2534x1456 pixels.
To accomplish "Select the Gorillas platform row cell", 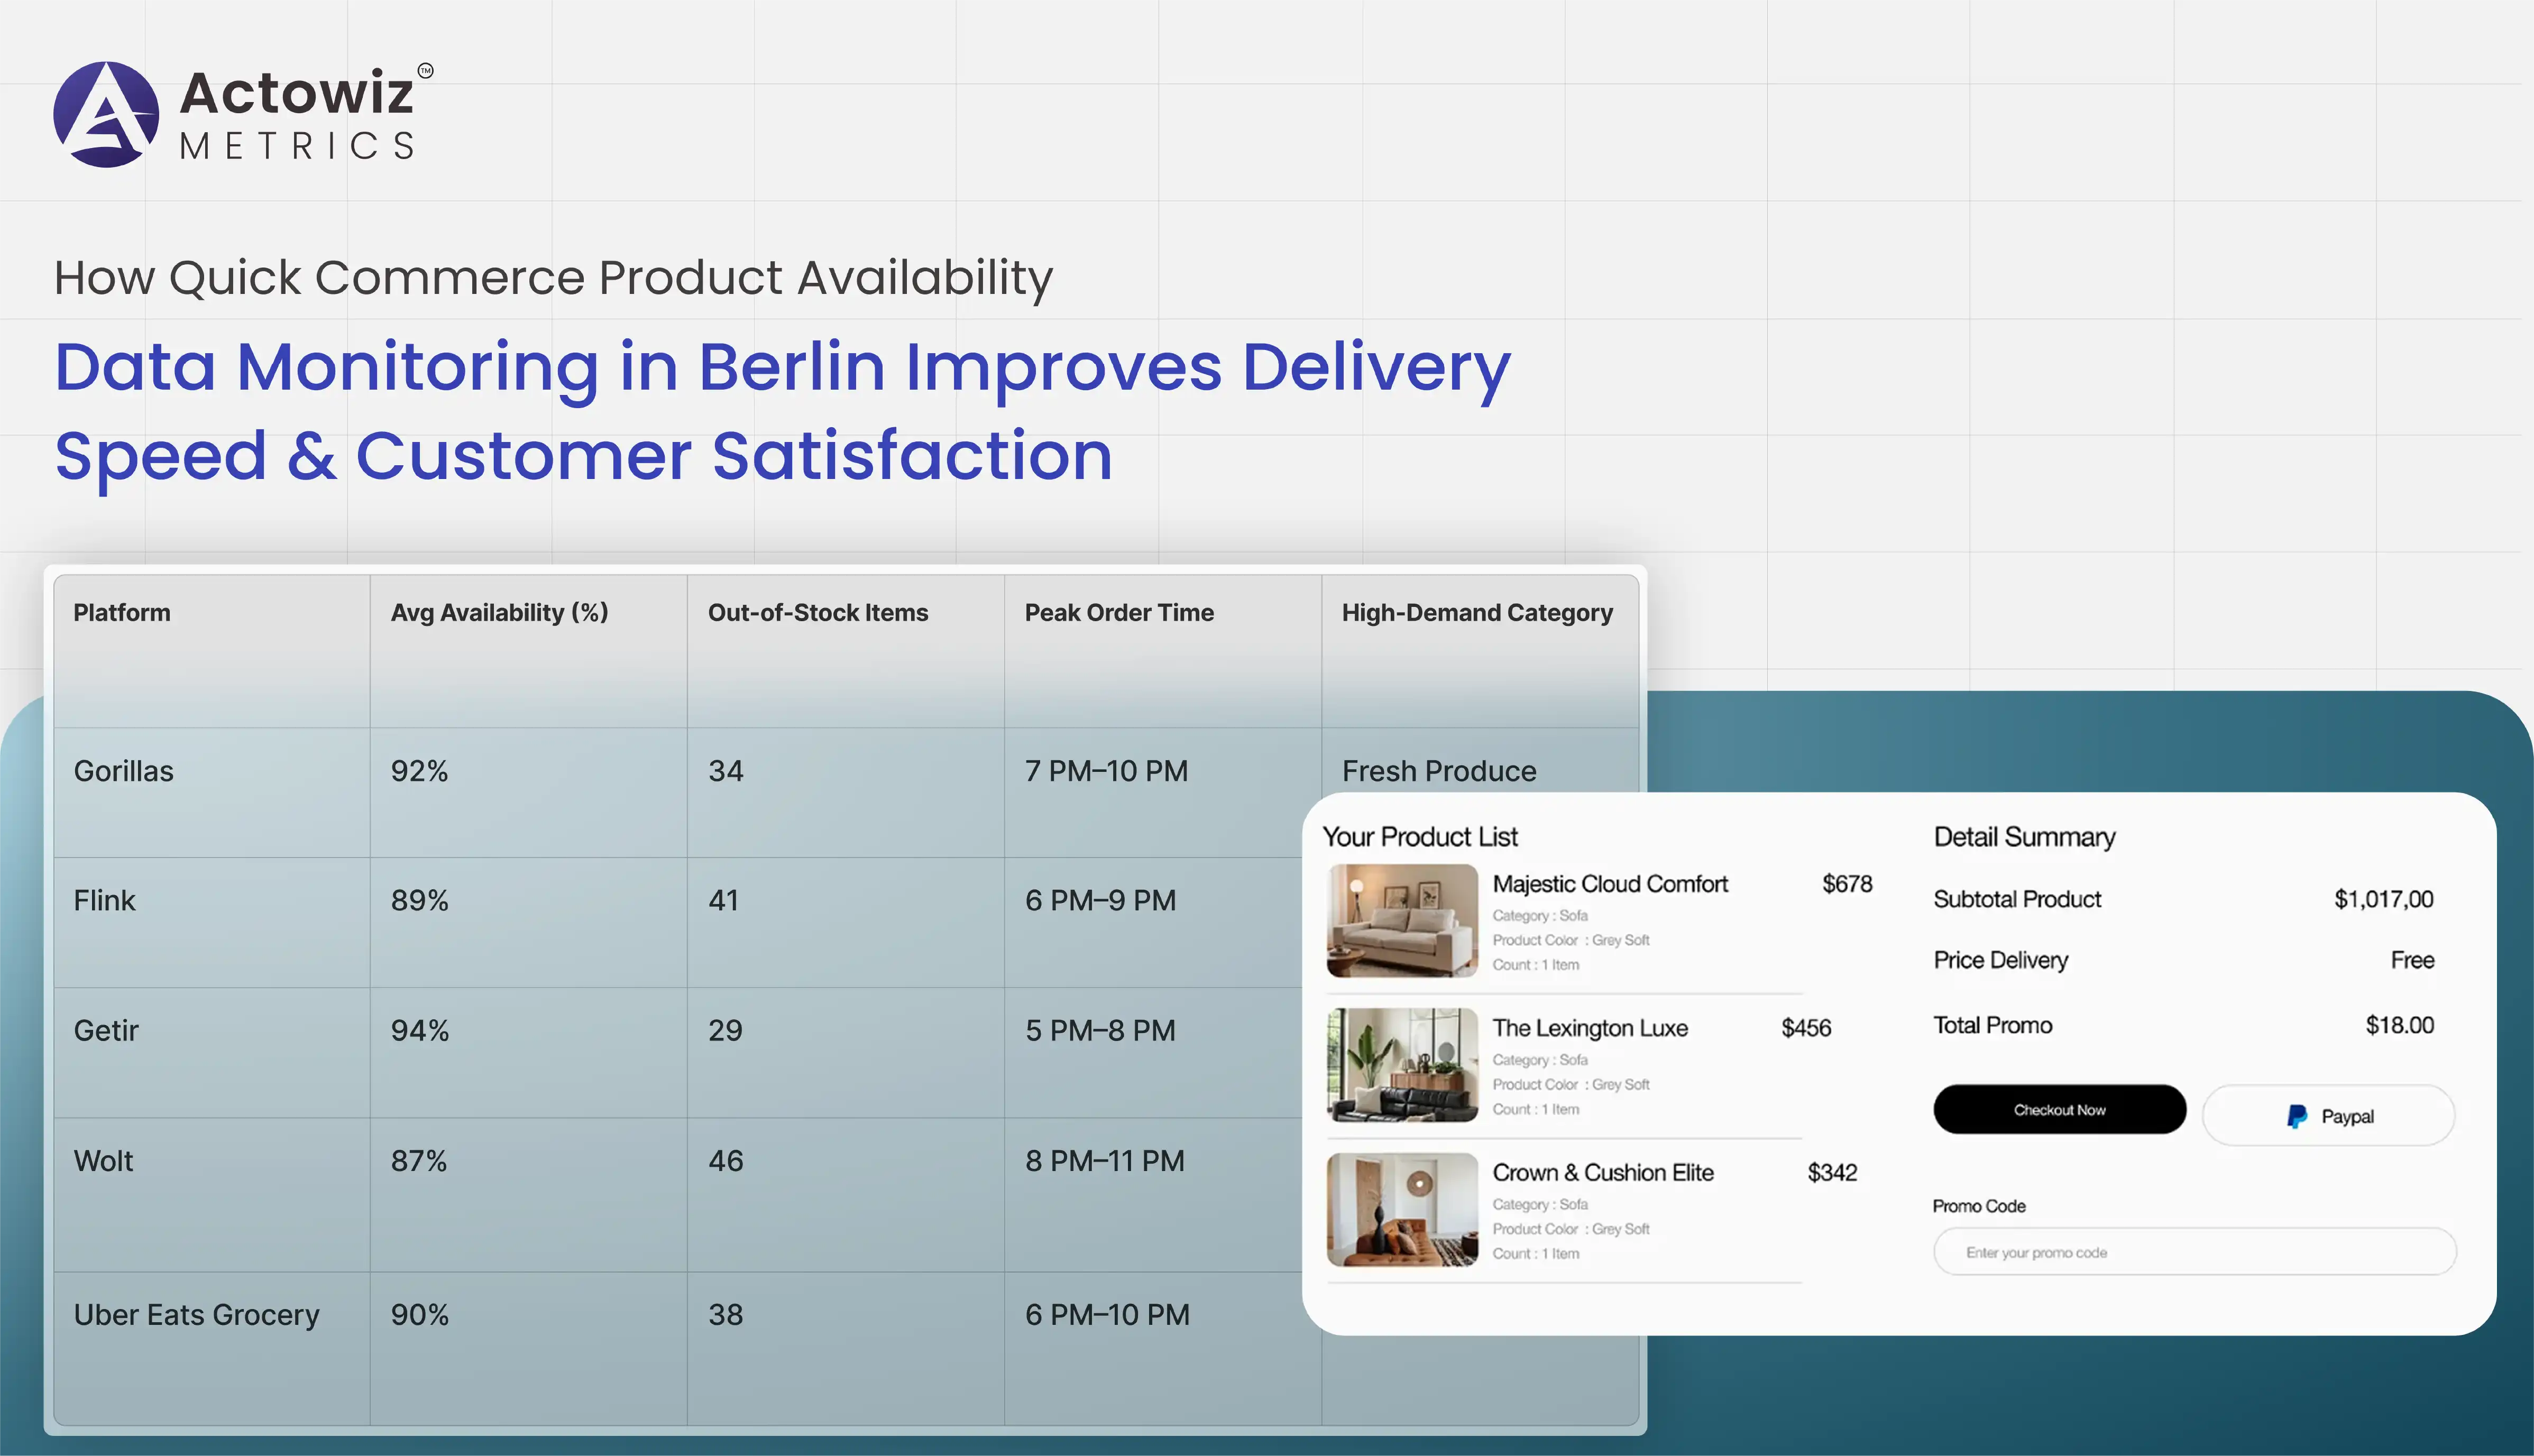I will [124, 771].
